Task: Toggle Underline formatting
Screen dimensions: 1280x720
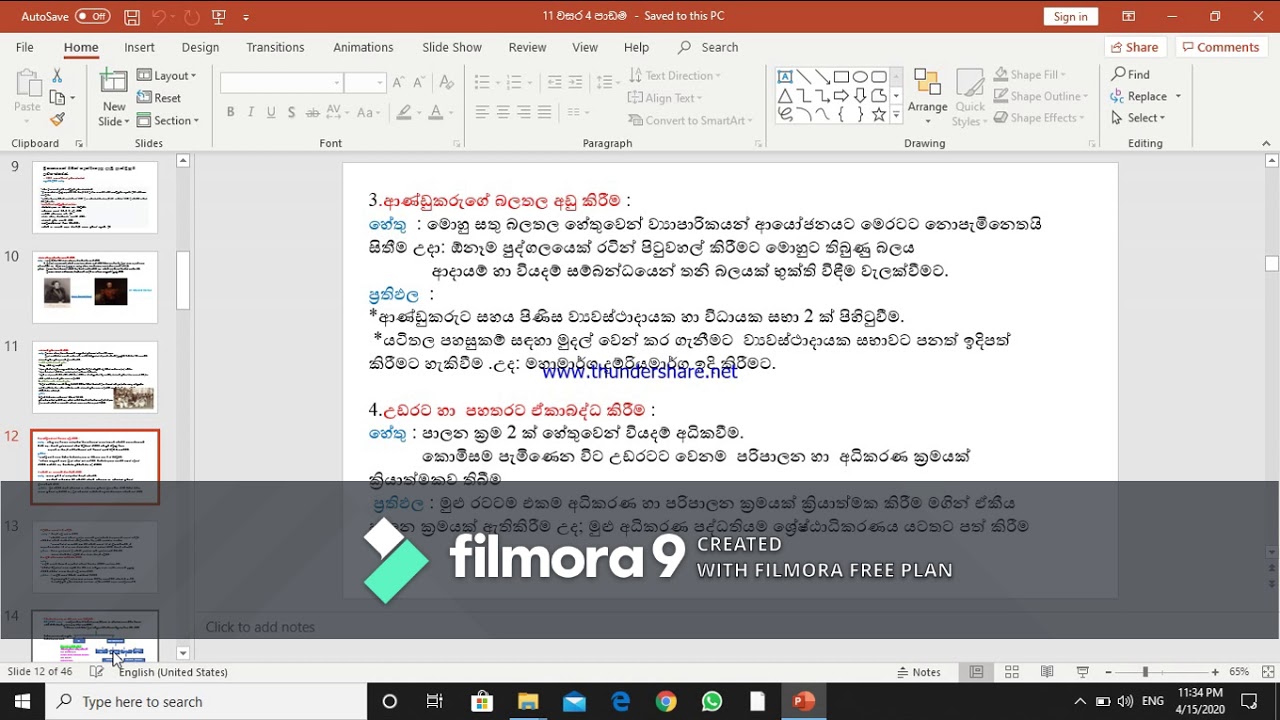Action: click(x=271, y=112)
